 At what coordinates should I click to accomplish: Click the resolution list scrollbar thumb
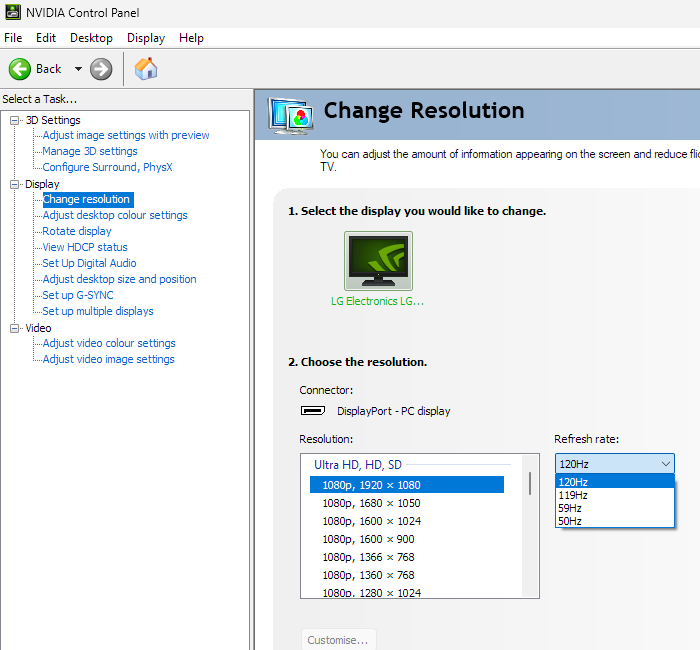[530, 483]
